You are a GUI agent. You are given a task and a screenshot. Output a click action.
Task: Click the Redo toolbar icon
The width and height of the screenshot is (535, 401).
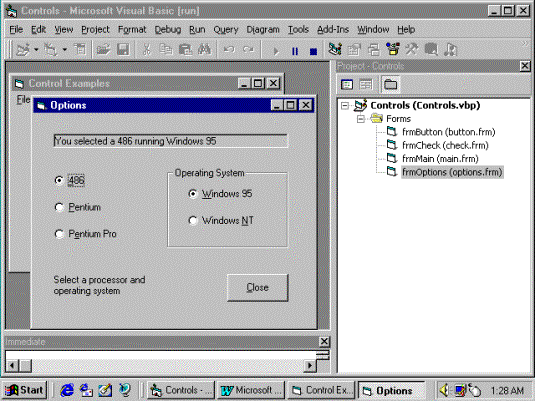(248, 50)
